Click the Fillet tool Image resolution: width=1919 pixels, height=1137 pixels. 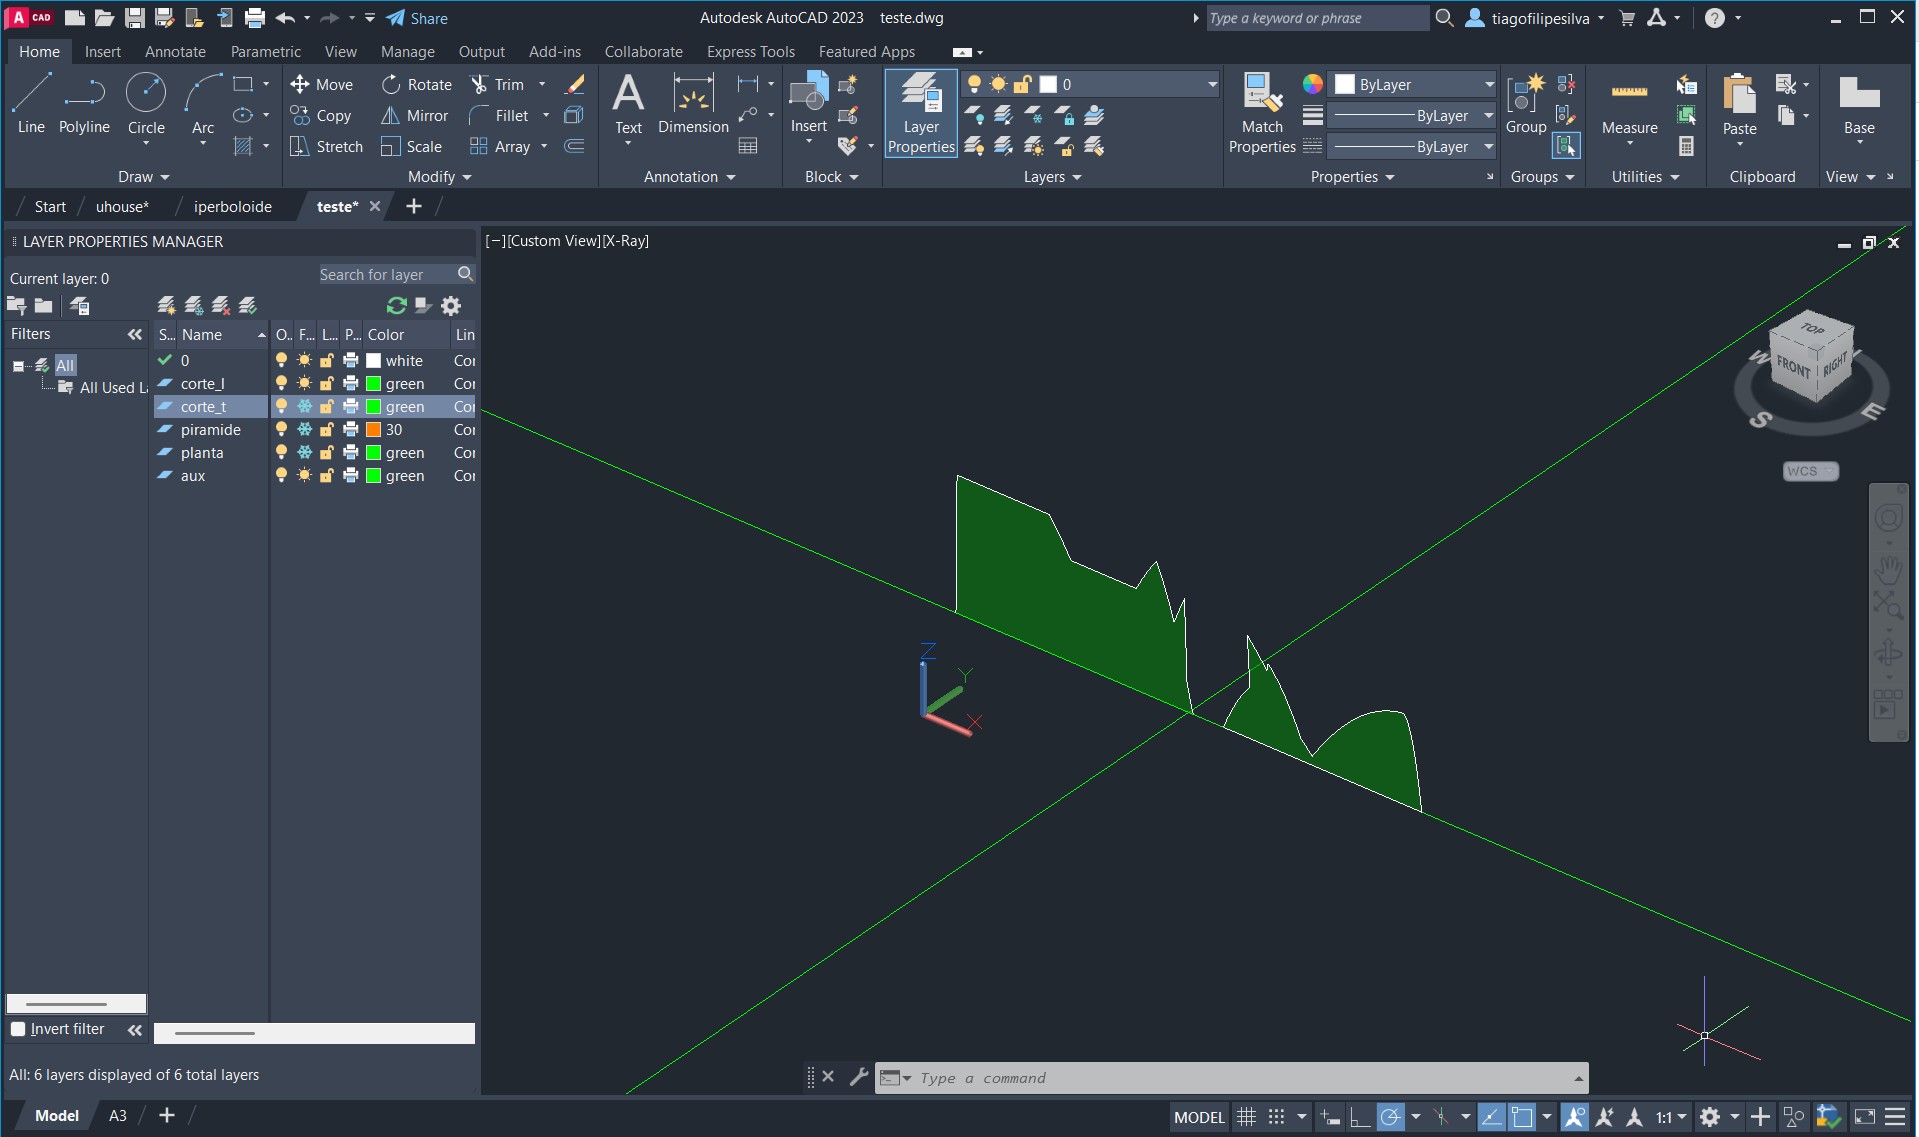point(499,116)
